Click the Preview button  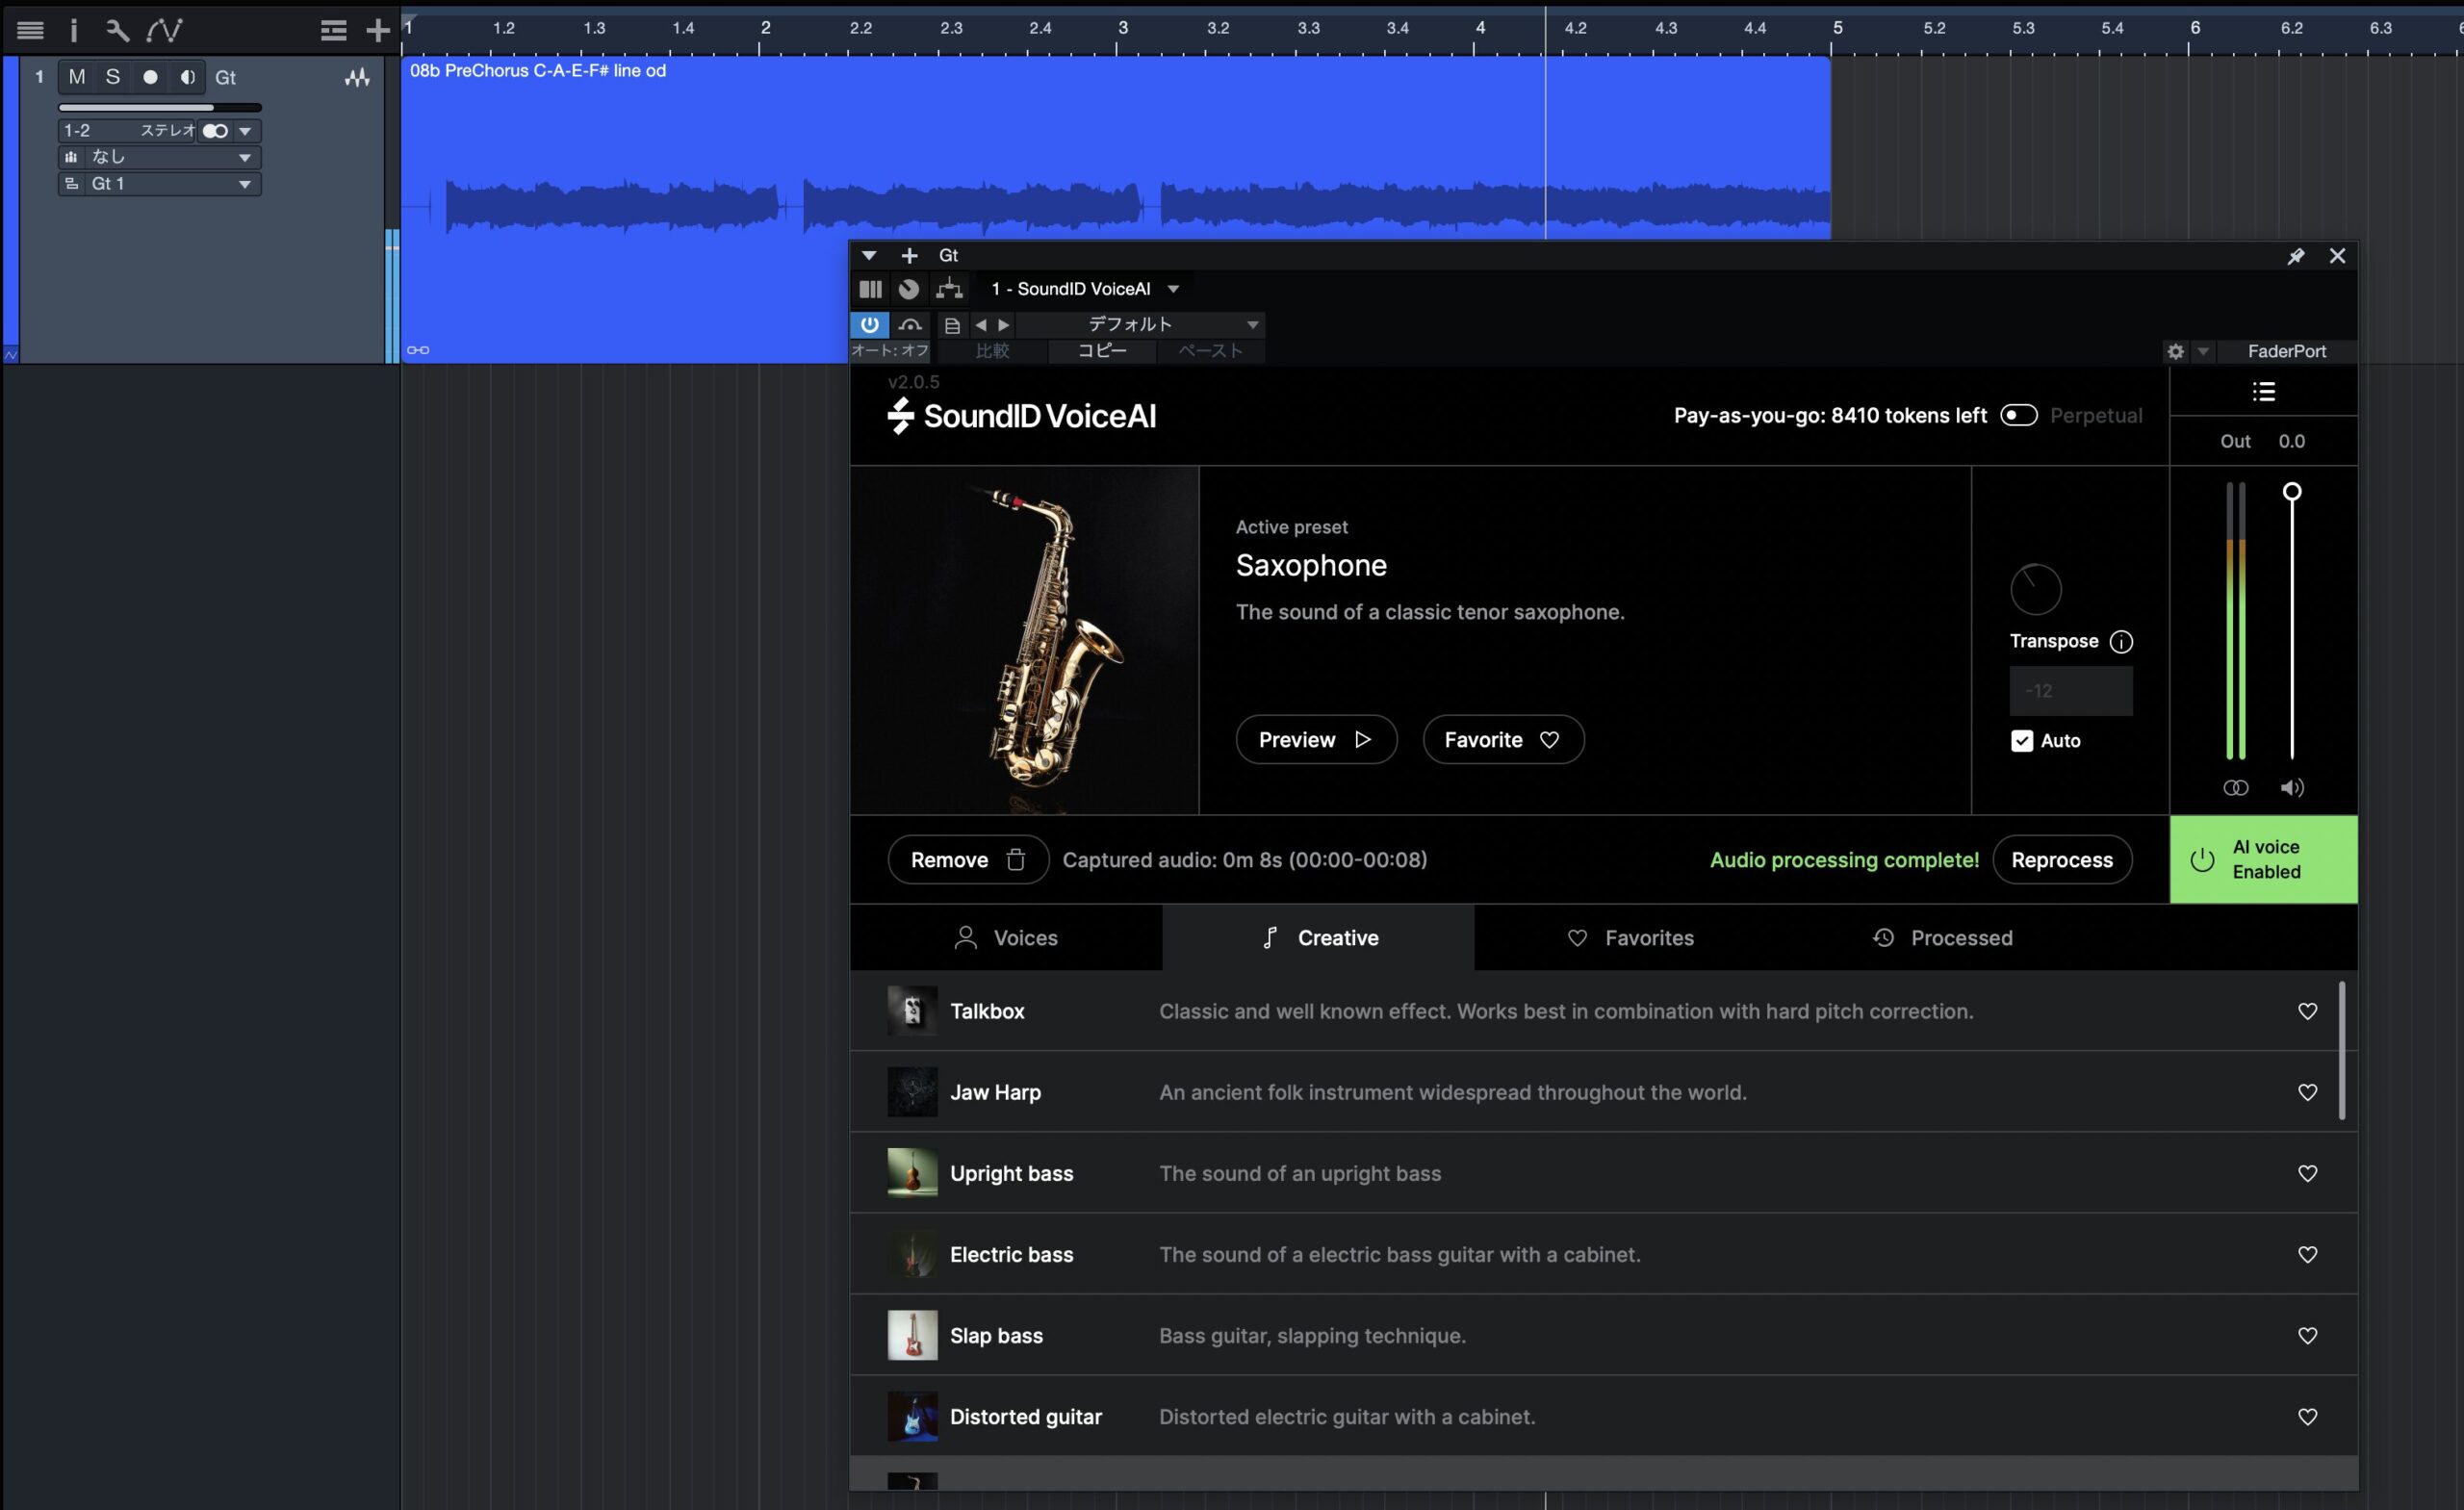coord(1316,740)
